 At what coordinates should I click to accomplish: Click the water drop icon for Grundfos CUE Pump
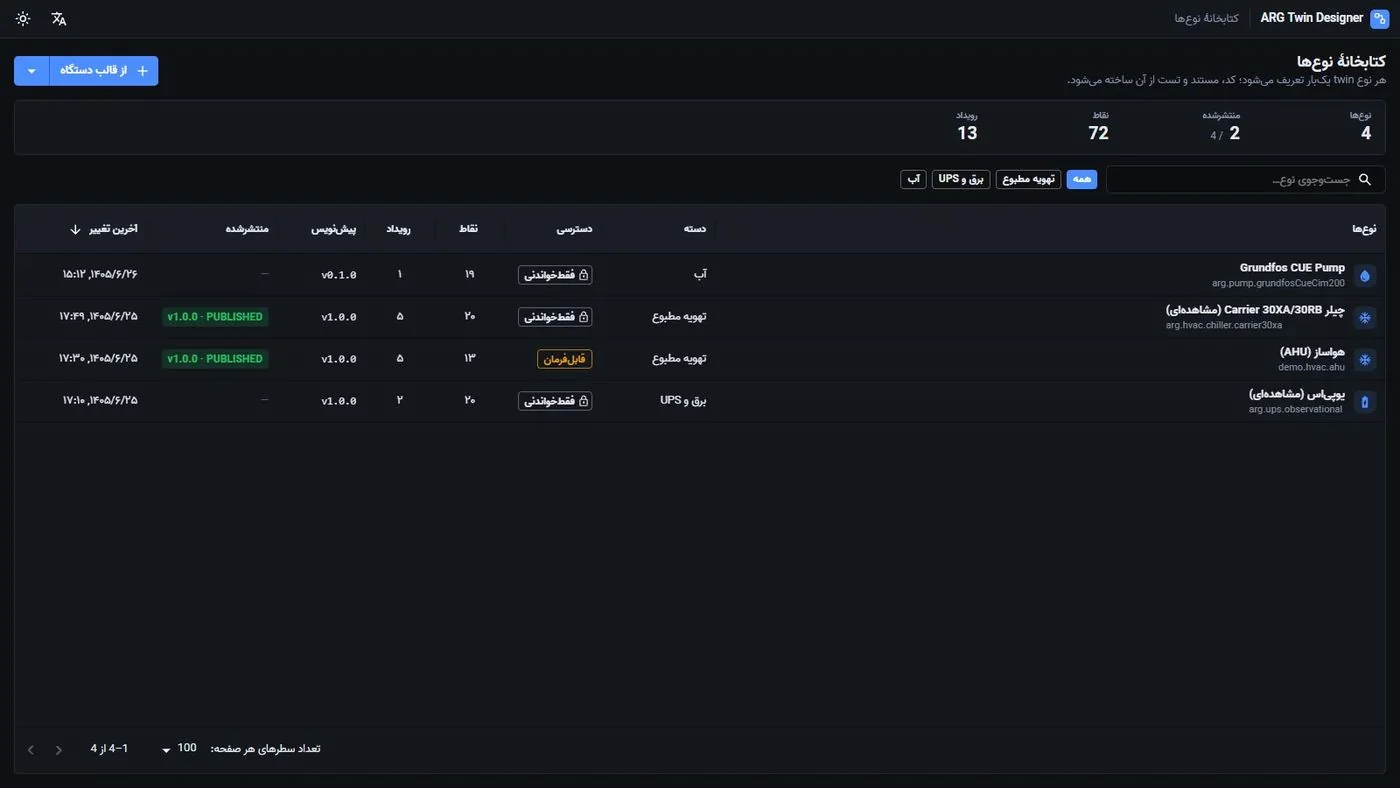pos(1365,275)
